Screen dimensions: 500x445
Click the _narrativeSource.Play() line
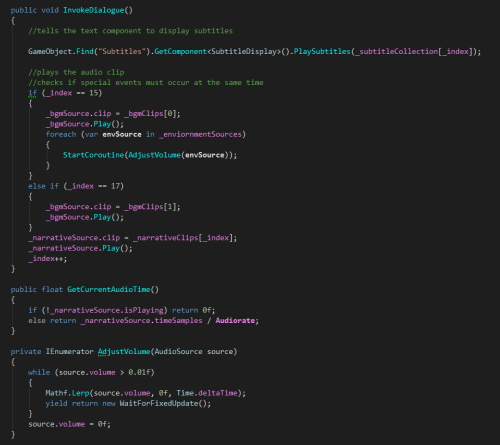click(80, 248)
